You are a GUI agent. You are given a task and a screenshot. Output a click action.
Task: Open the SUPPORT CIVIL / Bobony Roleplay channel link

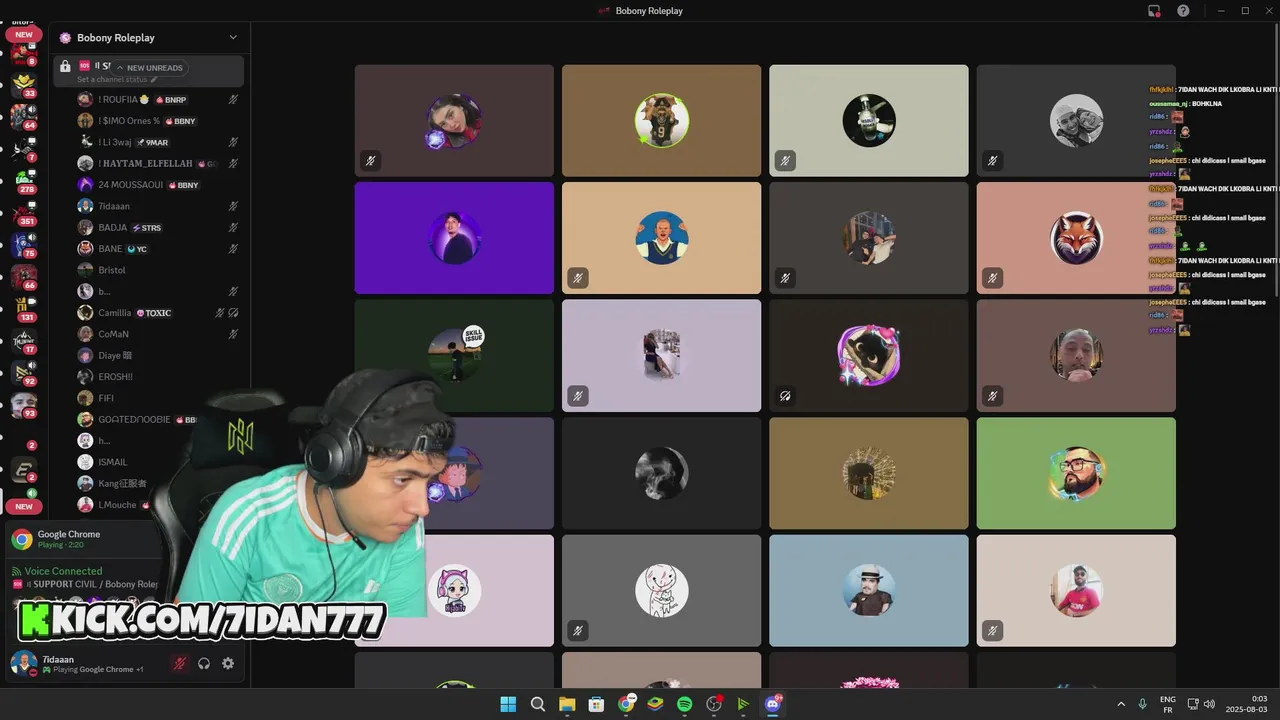point(92,584)
